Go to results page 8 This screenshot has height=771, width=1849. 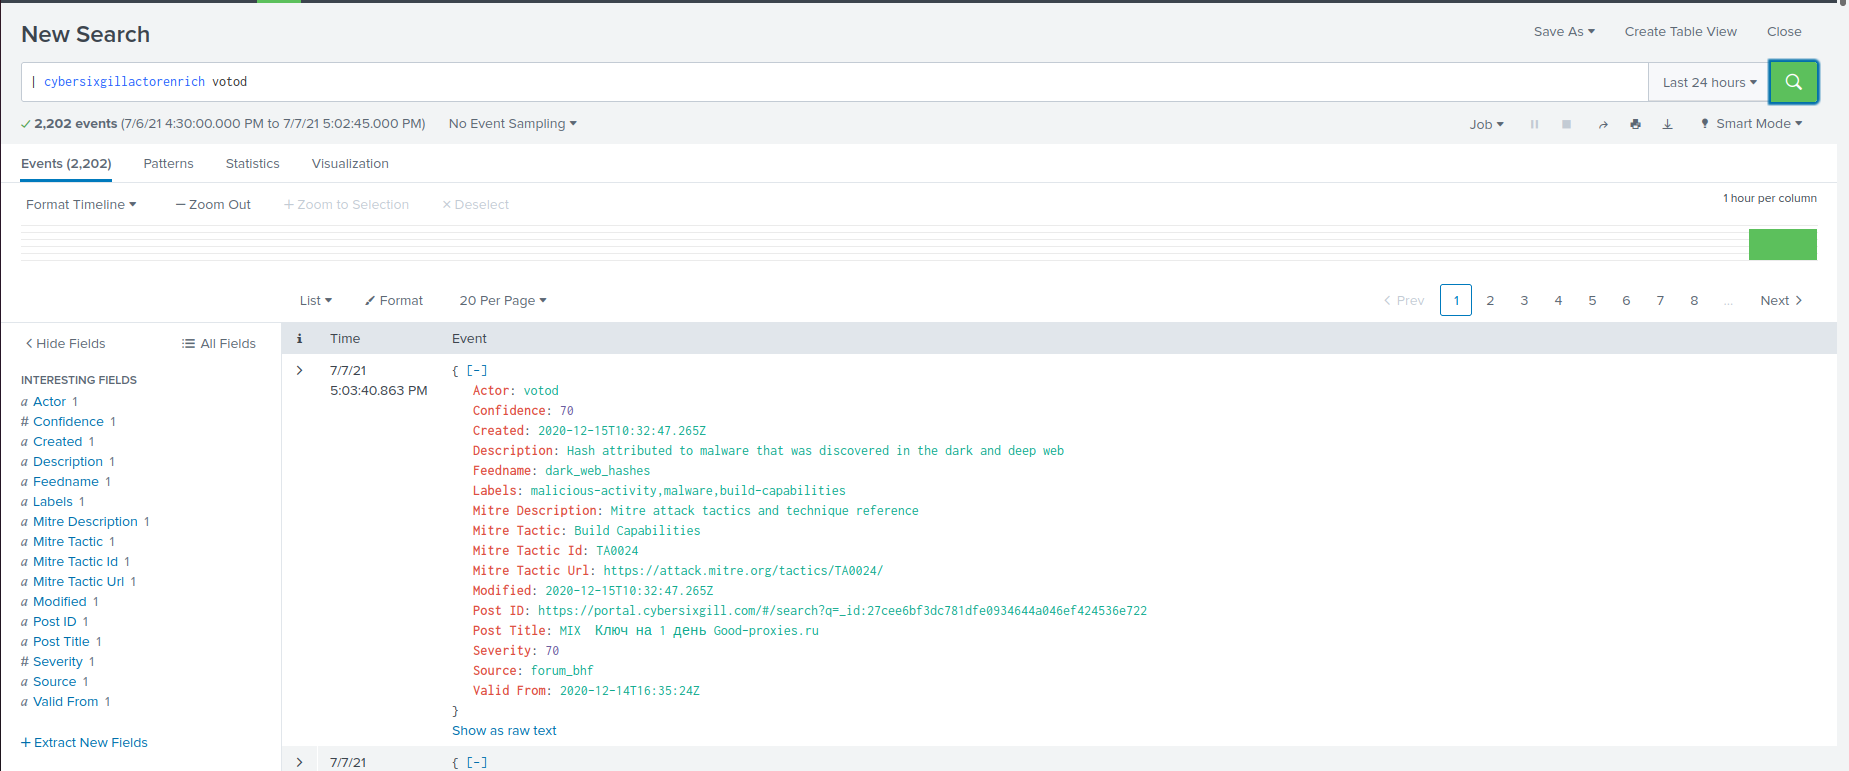click(1694, 300)
